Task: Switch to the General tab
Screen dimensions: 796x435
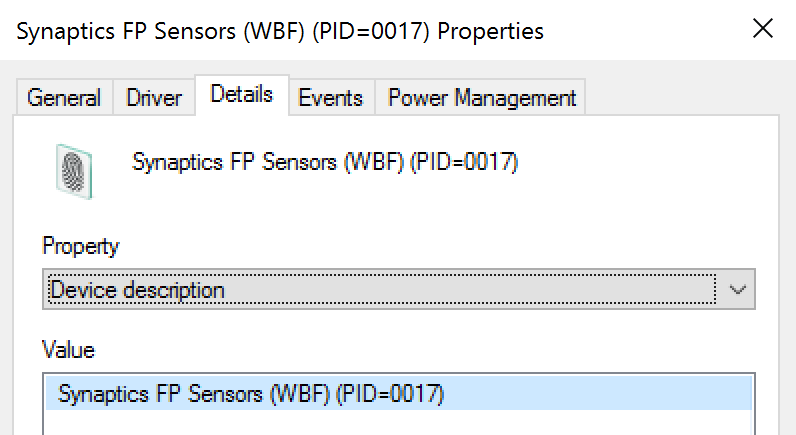Action: (64, 98)
